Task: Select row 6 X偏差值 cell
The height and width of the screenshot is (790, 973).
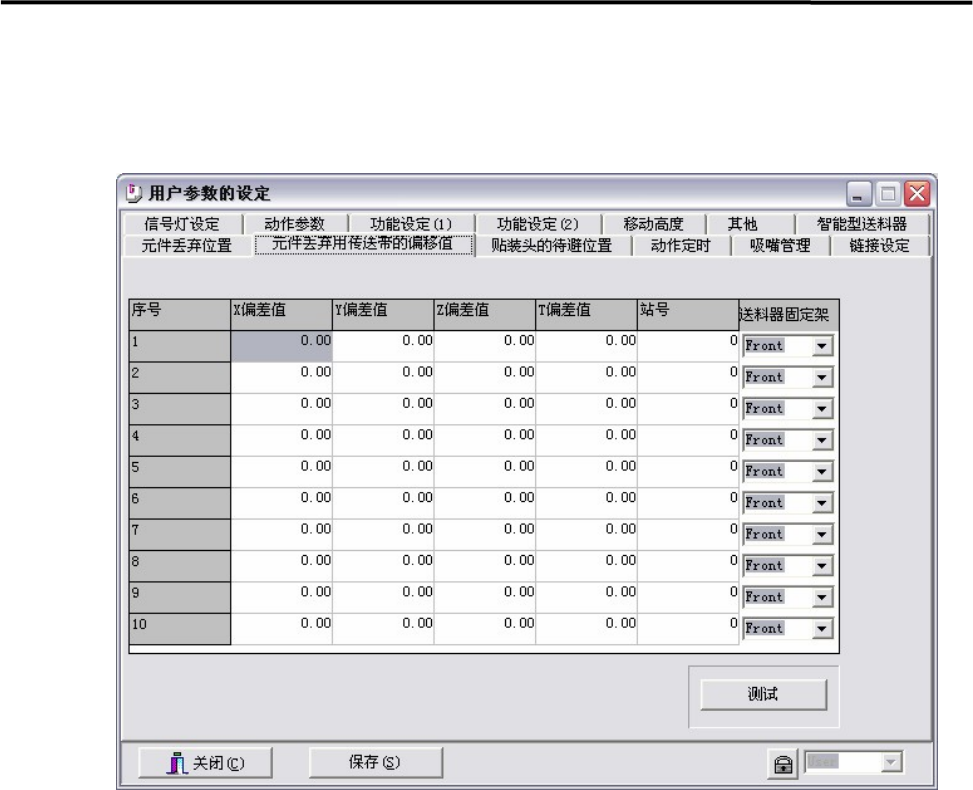Action: coord(282,504)
